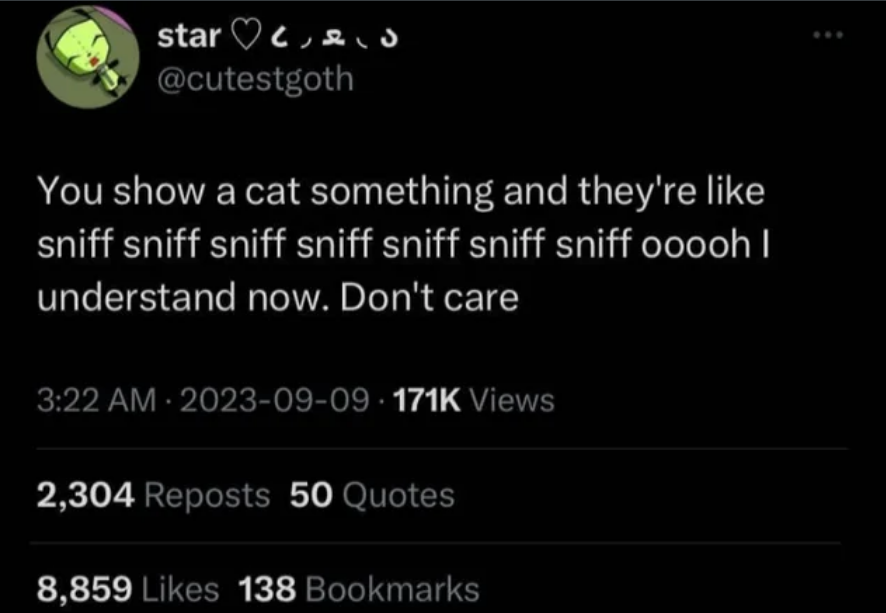Image resolution: width=886 pixels, height=613 pixels.
Task: Open the "Quotes" list label
Action: tap(398, 494)
